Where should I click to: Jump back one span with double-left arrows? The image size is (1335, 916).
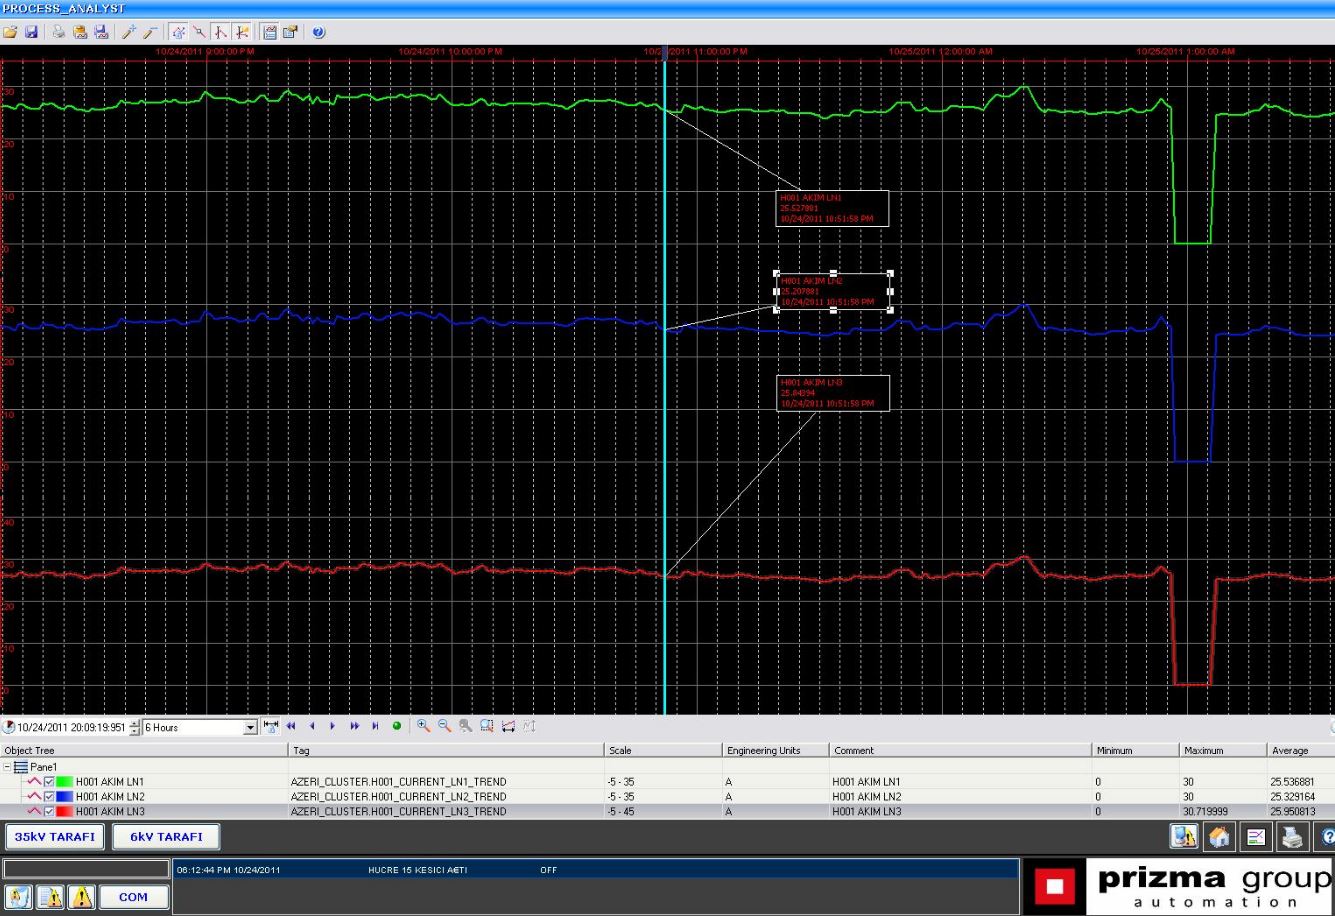[291, 726]
